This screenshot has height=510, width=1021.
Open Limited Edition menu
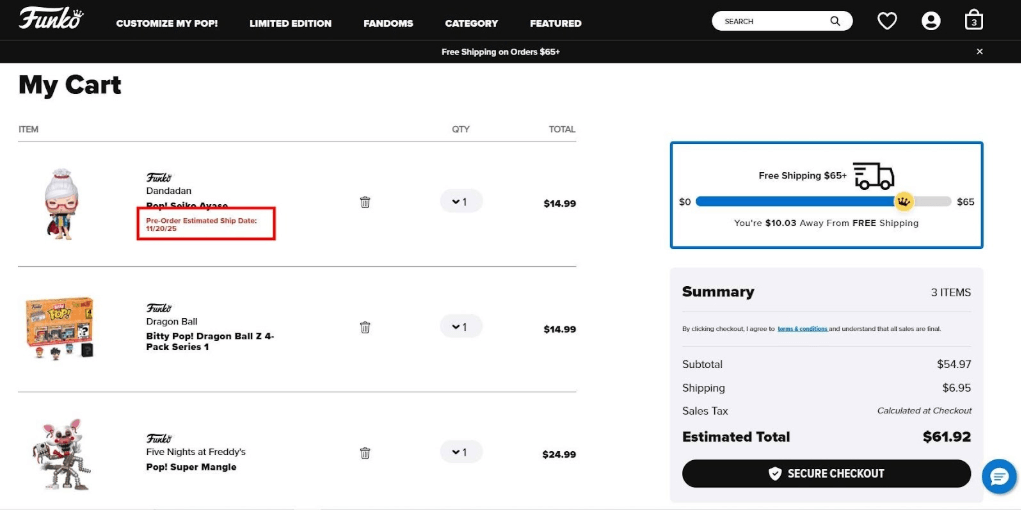coord(290,23)
